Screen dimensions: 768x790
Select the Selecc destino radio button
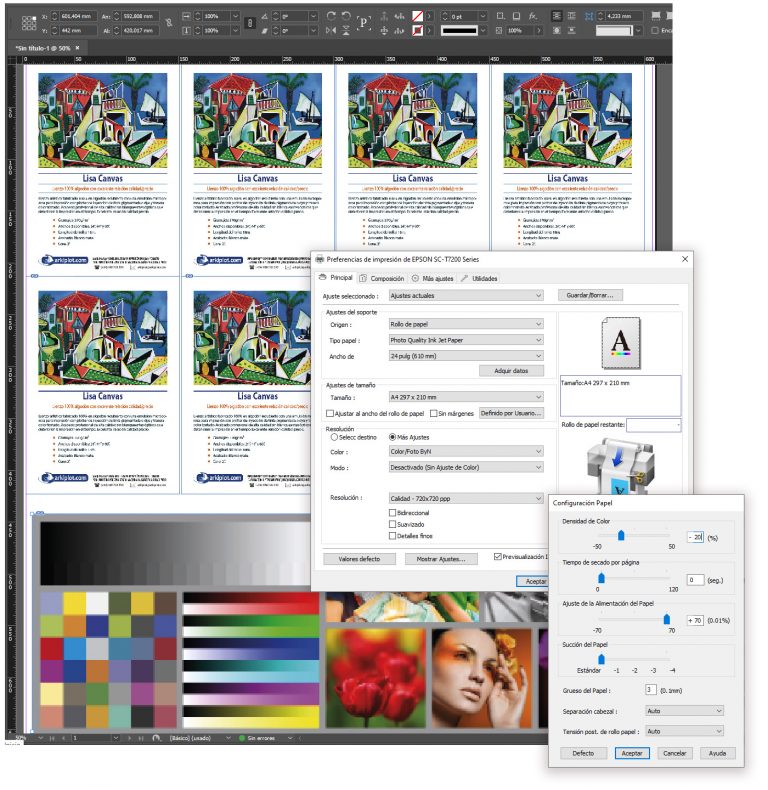(334, 437)
